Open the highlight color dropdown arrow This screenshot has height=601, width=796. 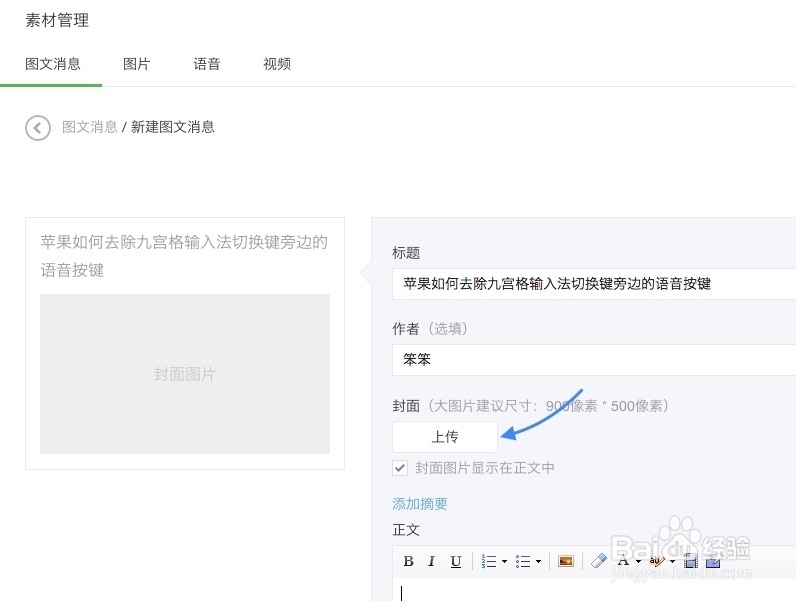(x=673, y=561)
